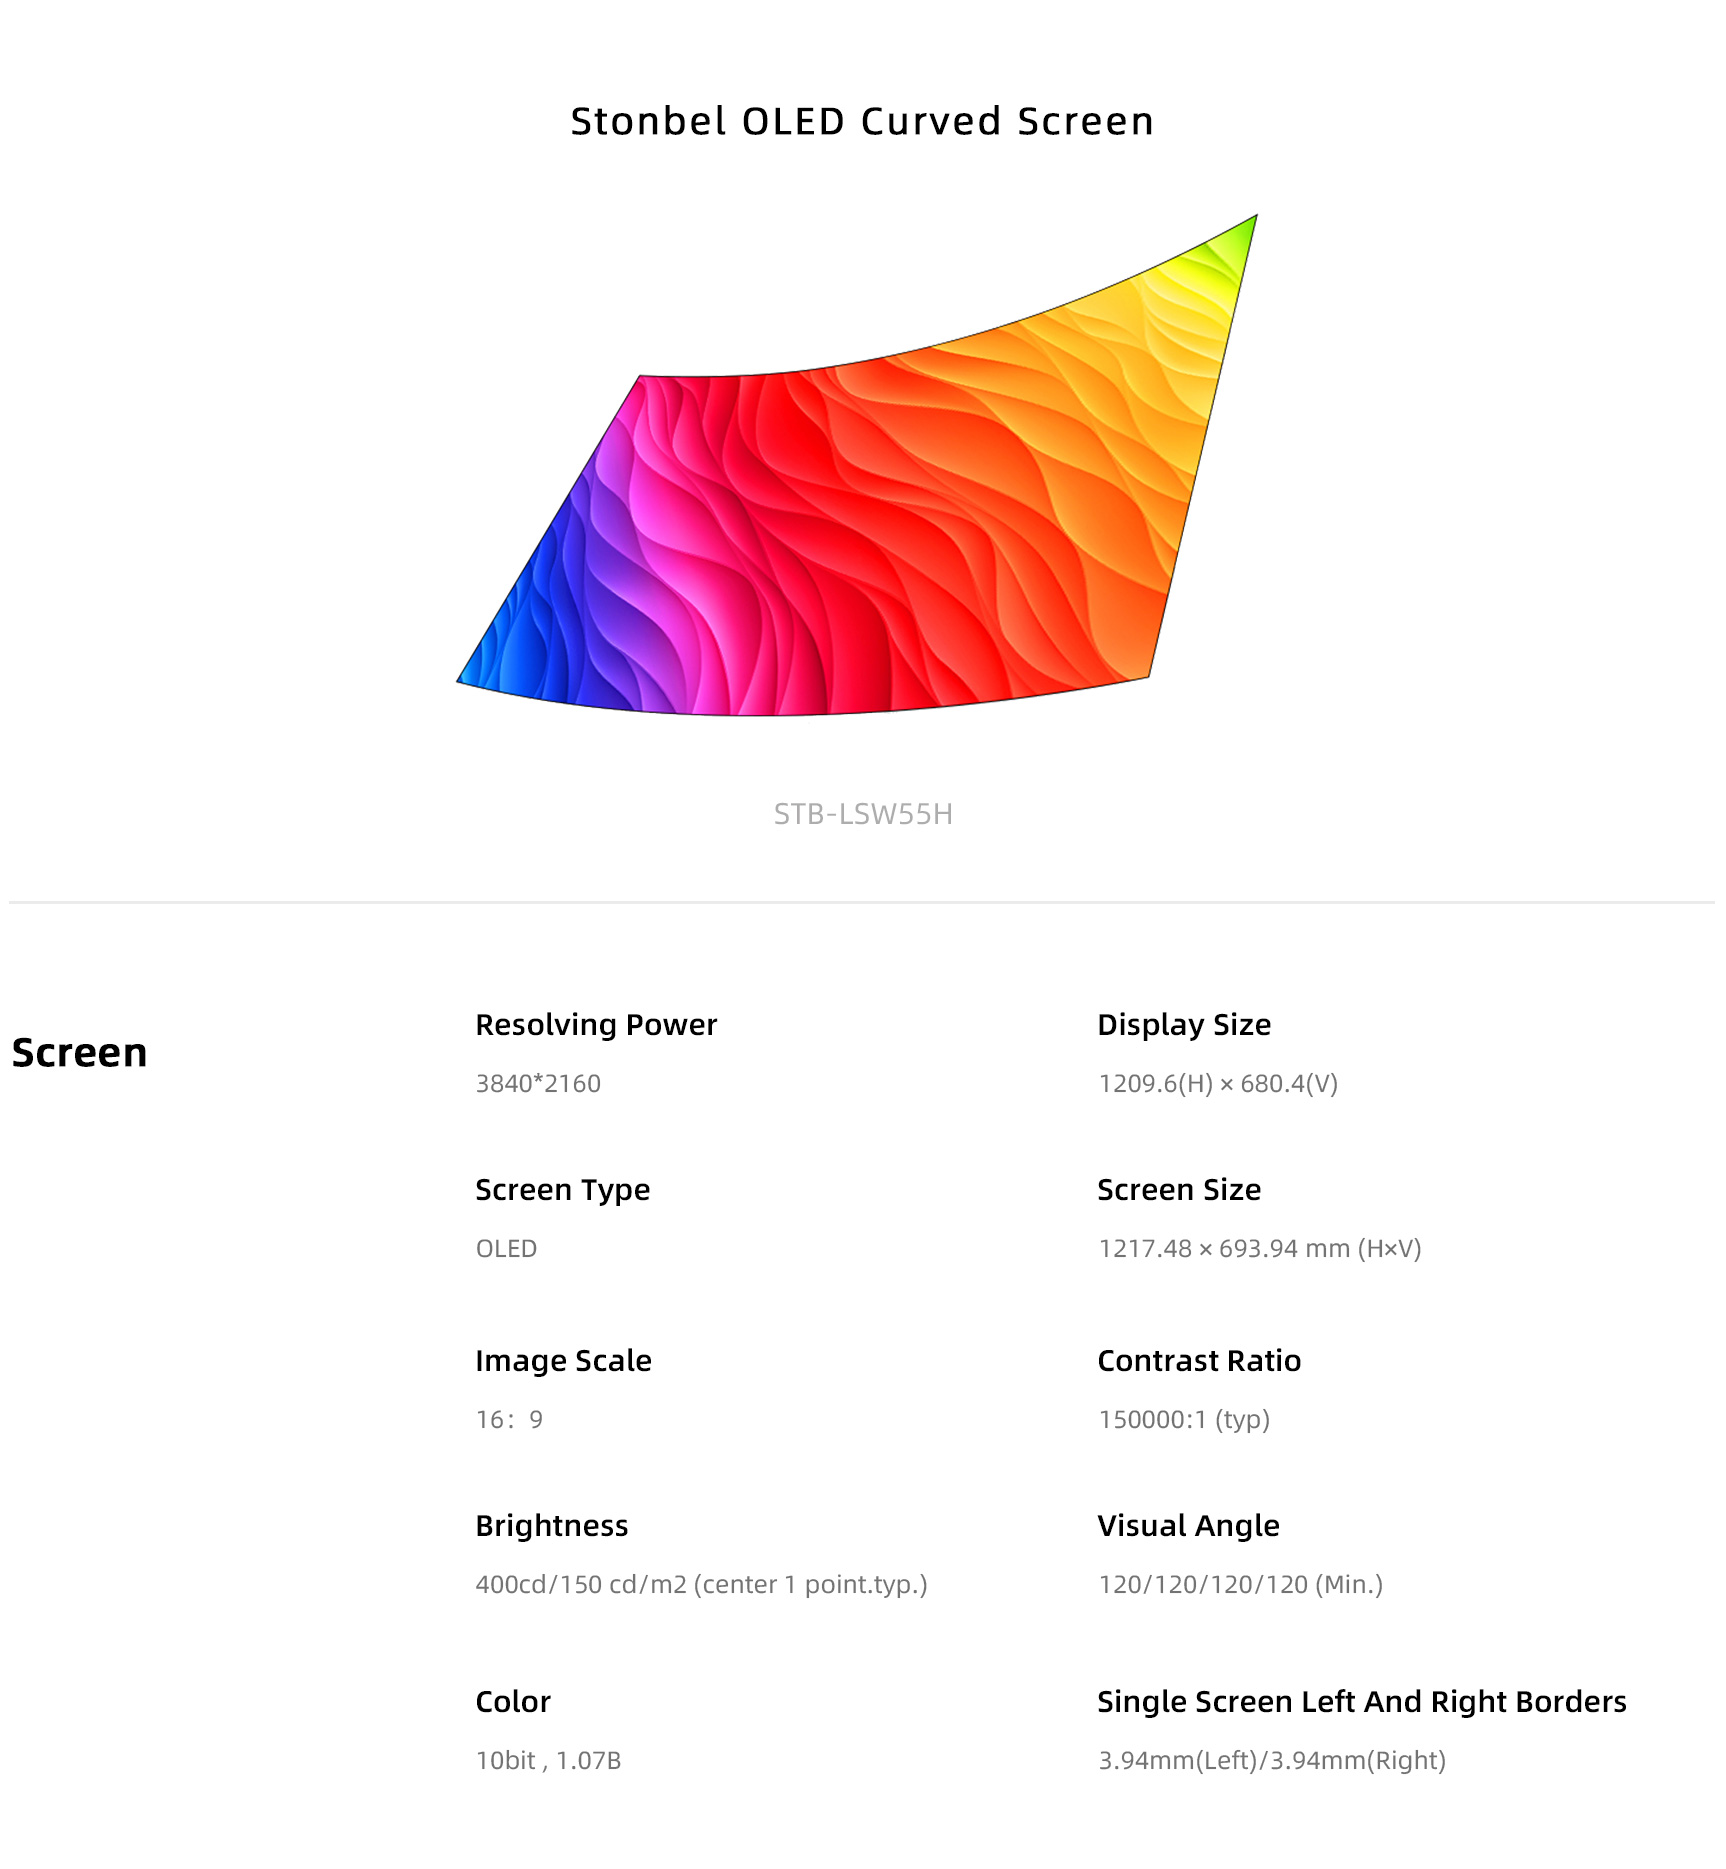Click the Resolving Power label
This screenshot has height=1869, width=1726.
596,1025
